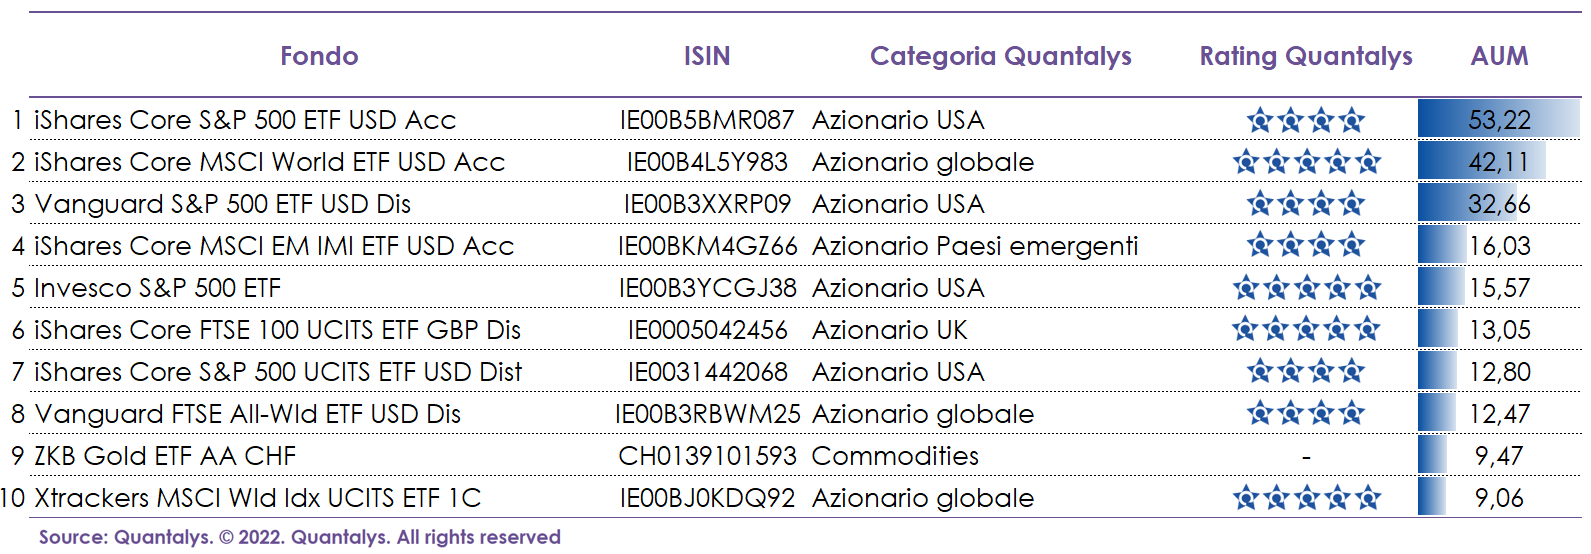Click the Commodities category cell
The image size is (1591, 554).
point(895,456)
